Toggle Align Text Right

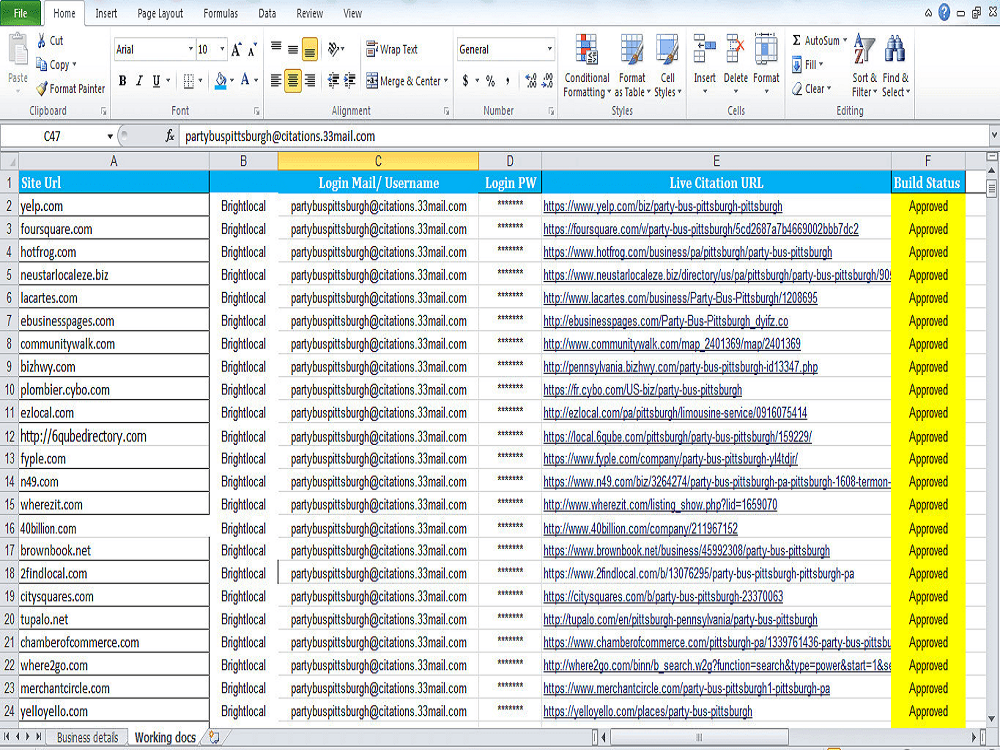pyautogui.click(x=310, y=80)
